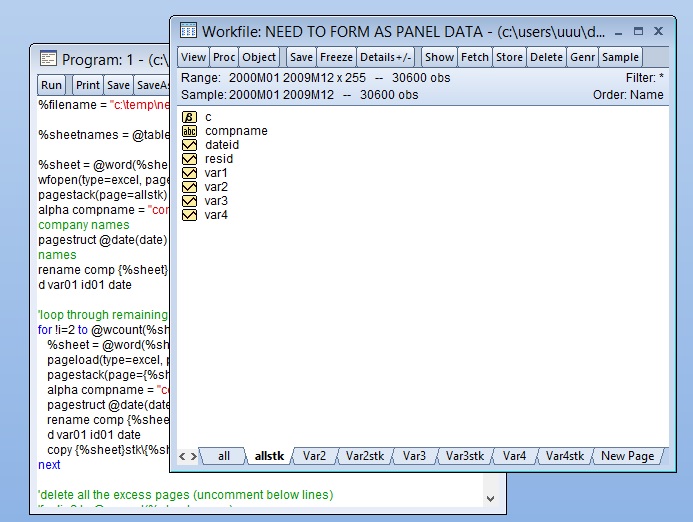693x522 pixels.
Task: Click the var3 series icon
Action: (189, 201)
